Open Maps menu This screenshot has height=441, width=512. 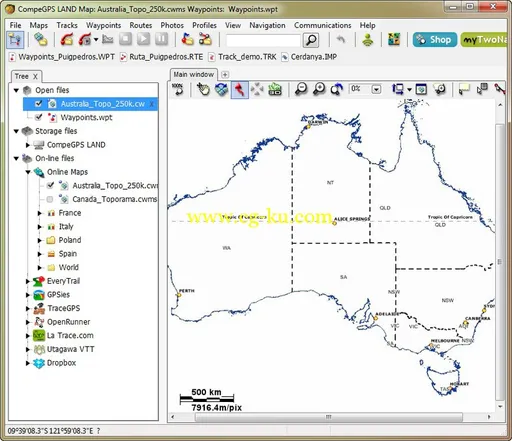pyautogui.click(x=39, y=25)
